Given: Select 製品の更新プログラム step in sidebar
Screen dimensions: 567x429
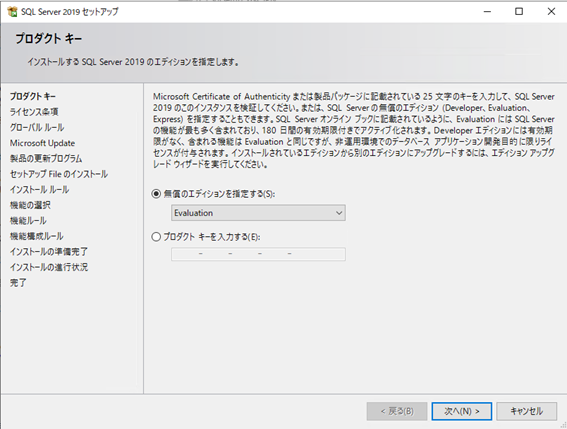Looking at the screenshot, I should 46,158.
